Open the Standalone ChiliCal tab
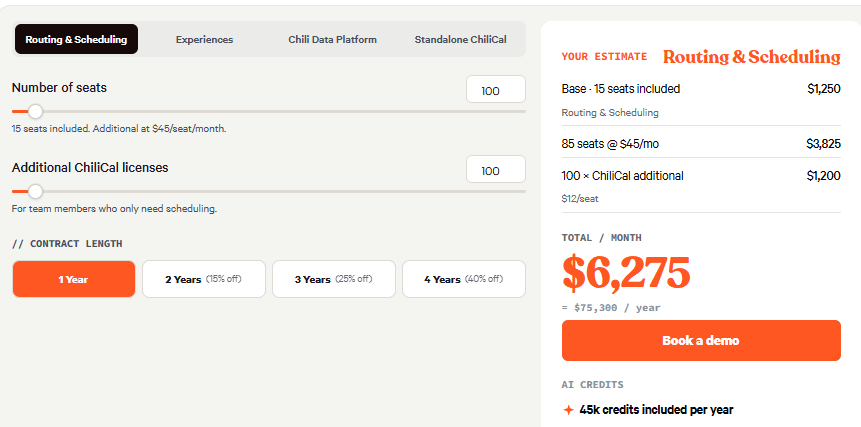The image size is (861, 427). (461, 40)
